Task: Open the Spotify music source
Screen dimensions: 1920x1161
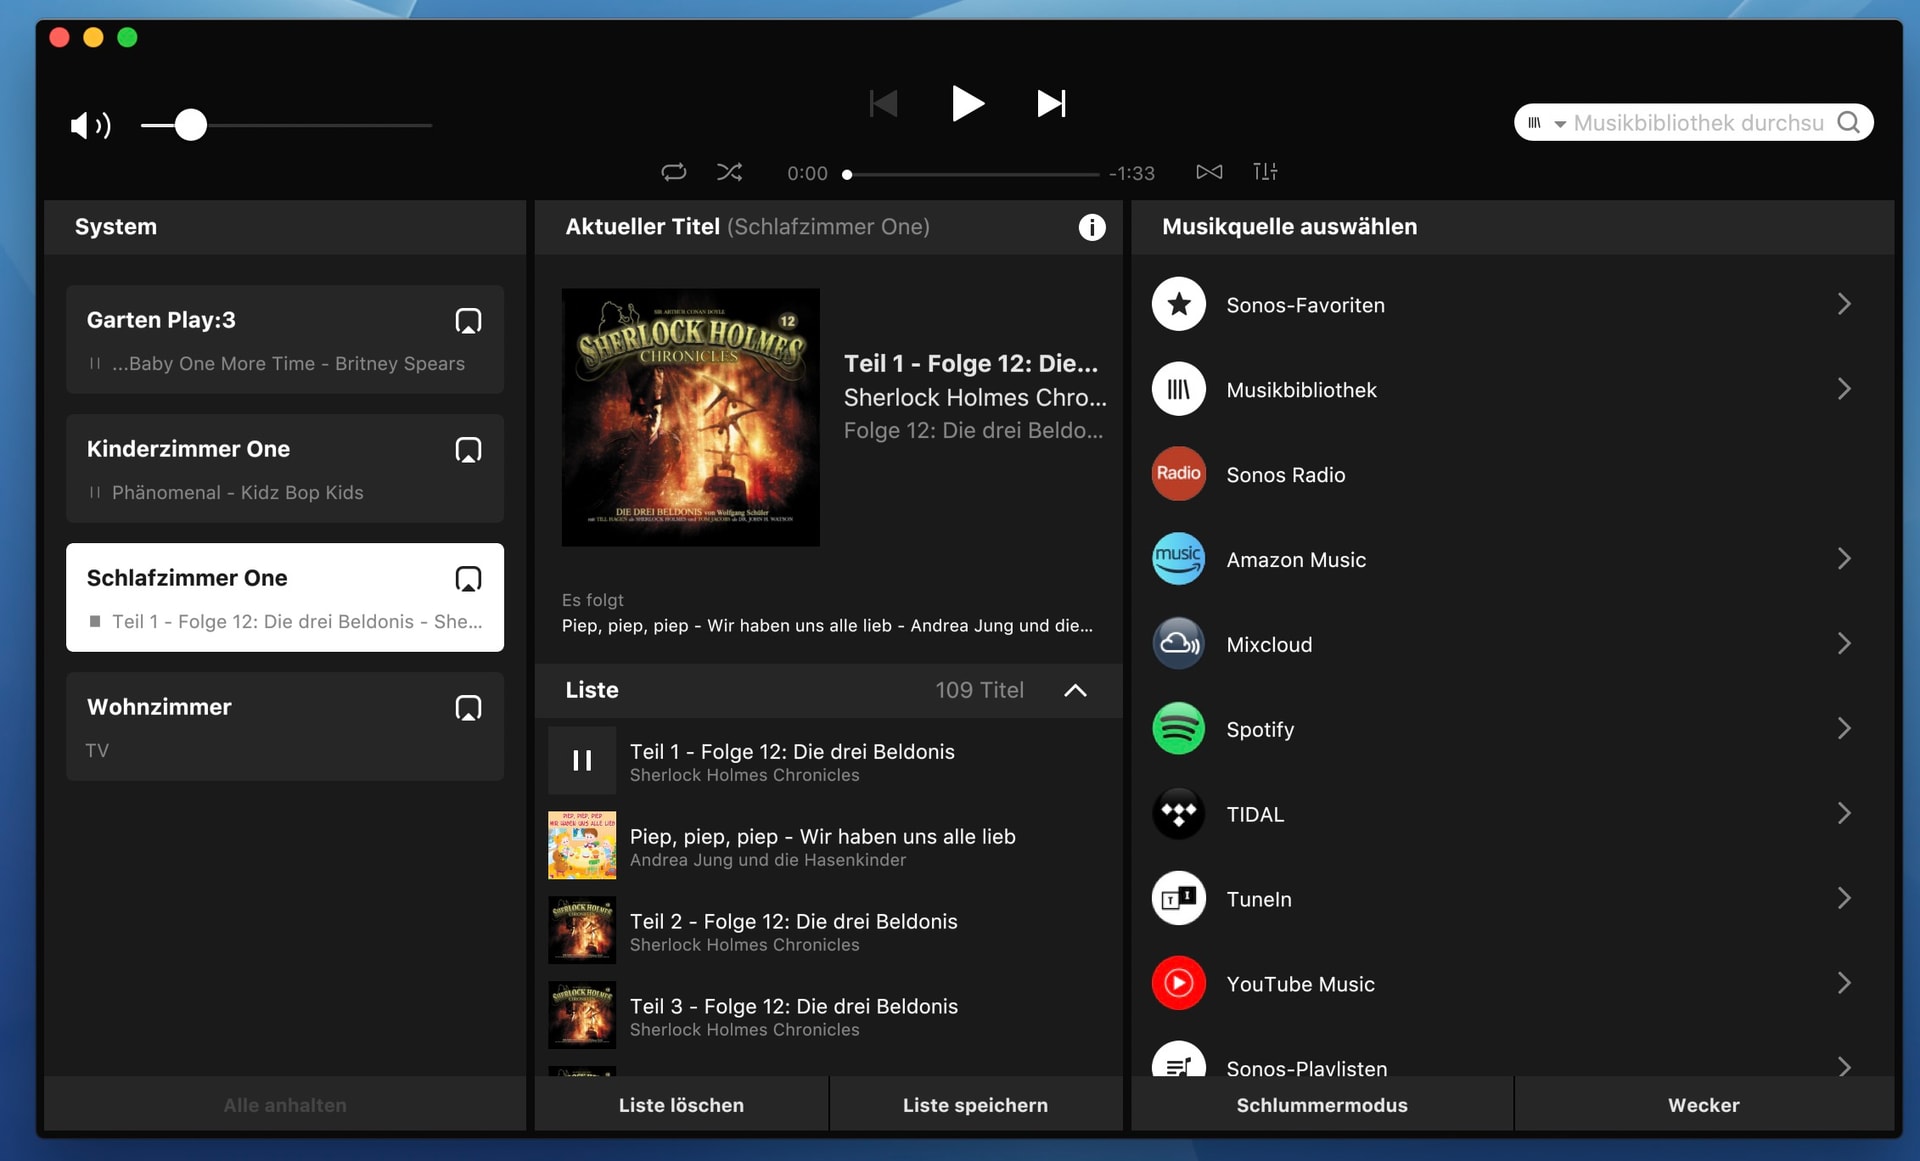Action: click(1260, 730)
